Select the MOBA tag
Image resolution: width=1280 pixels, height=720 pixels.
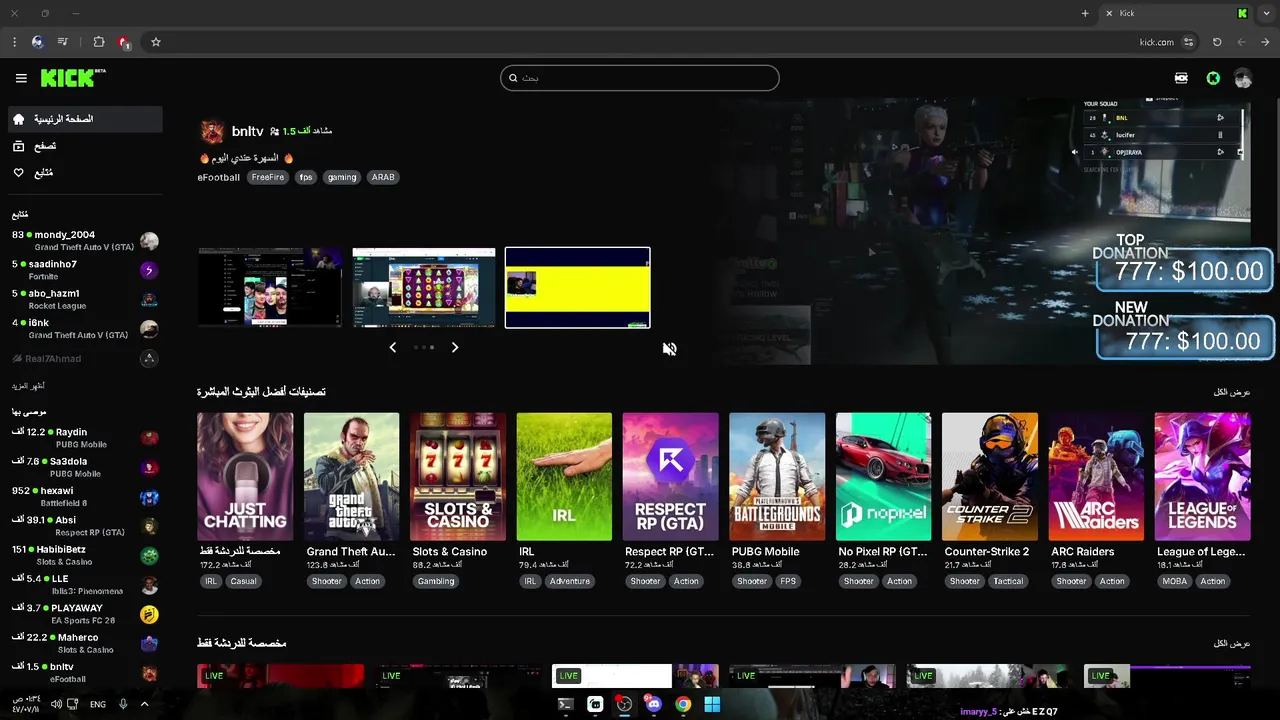pyautogui.click(x=1175, y=581)
